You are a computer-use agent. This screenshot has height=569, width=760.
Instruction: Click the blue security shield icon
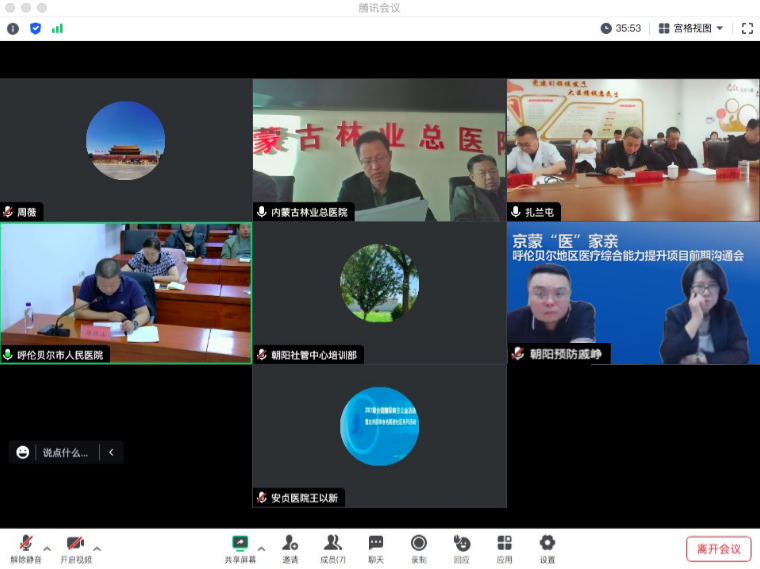(35, 29)
